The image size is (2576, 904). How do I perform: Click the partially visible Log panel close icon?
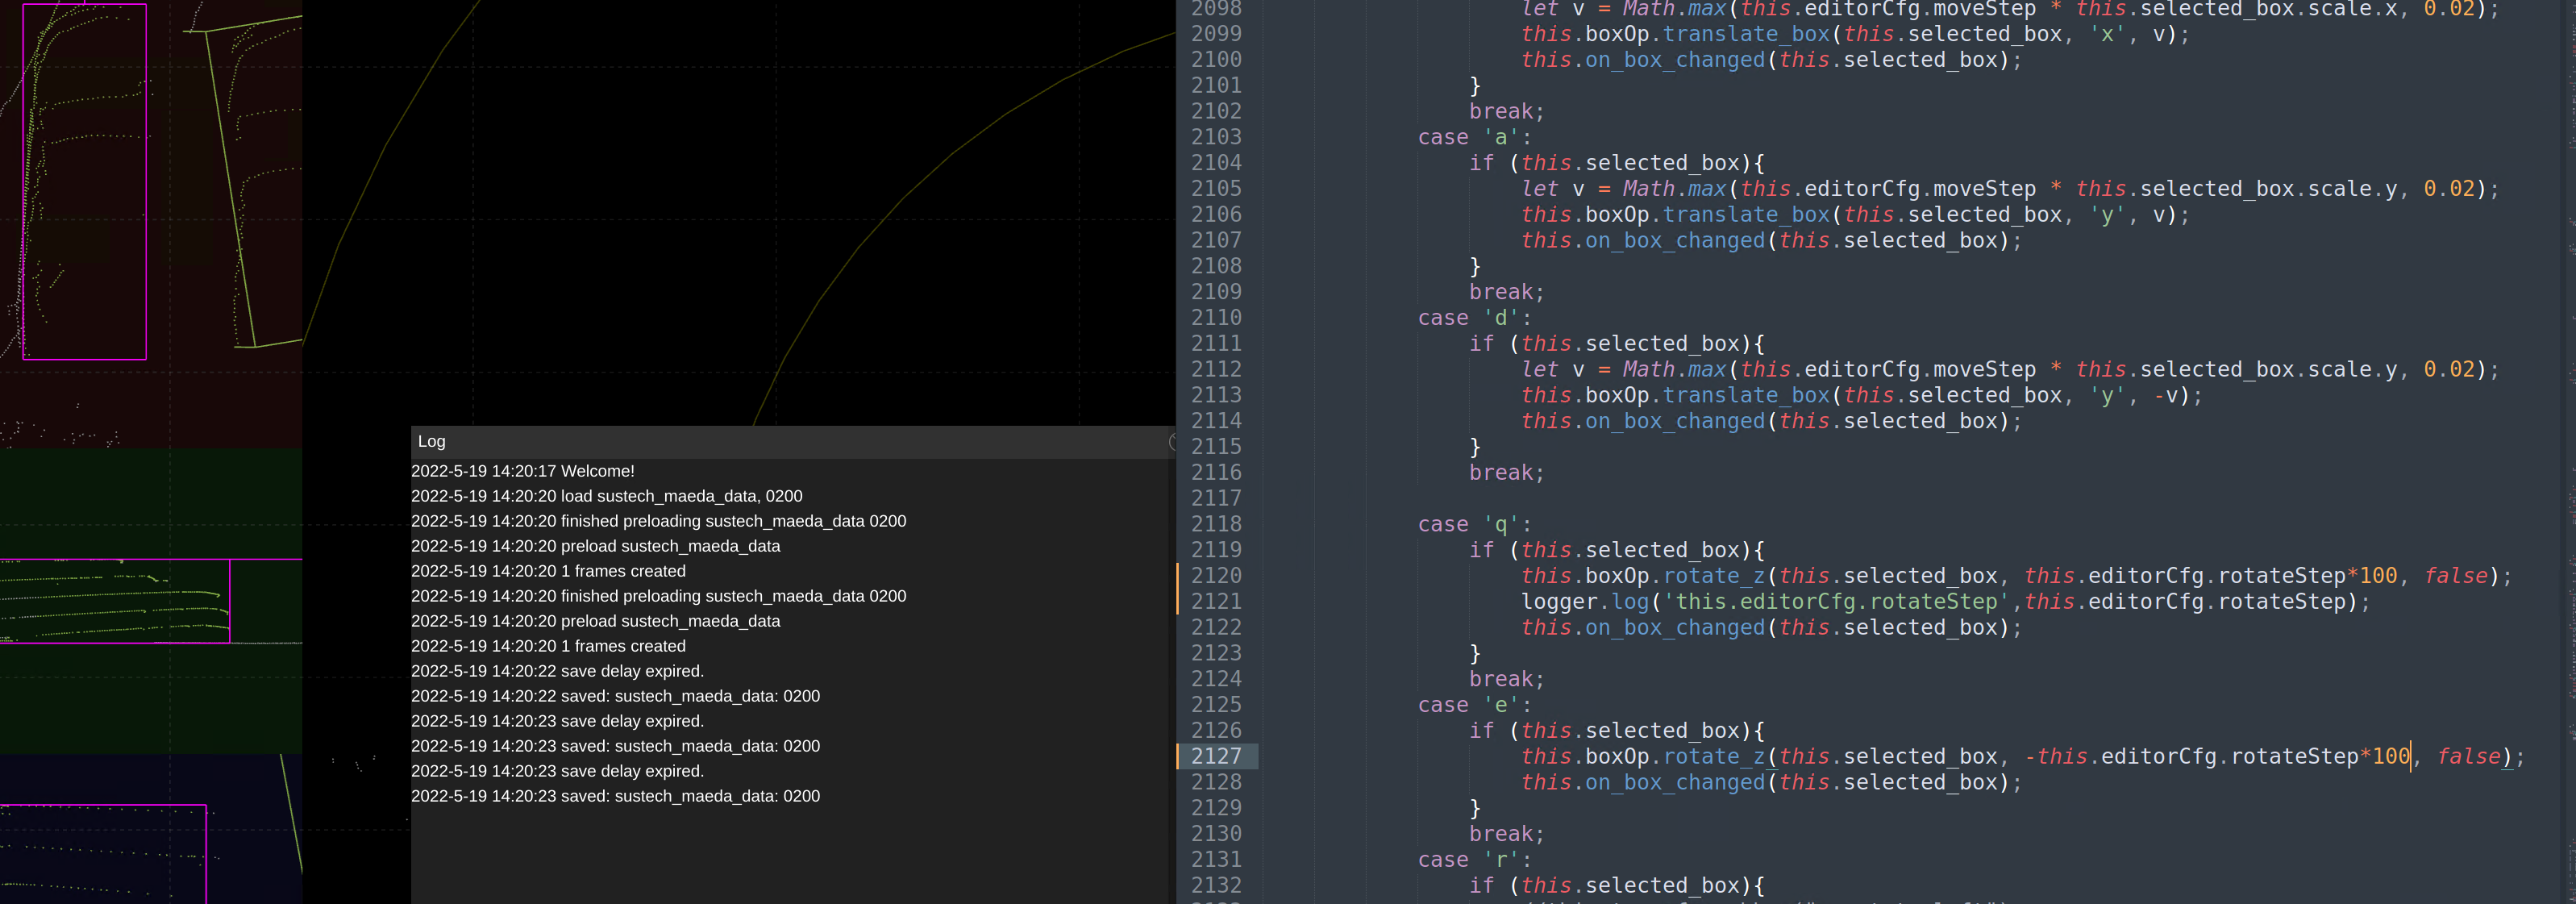pos(1172,442)
